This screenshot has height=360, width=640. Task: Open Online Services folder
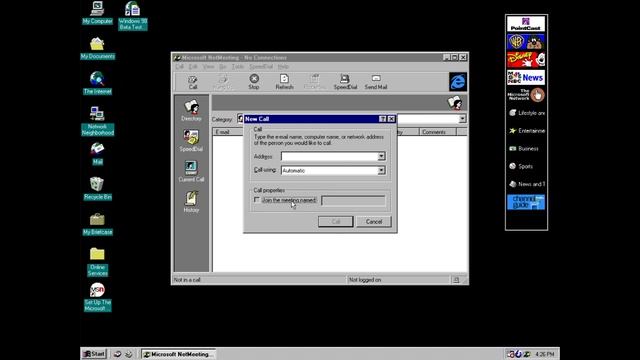(97, 262)
